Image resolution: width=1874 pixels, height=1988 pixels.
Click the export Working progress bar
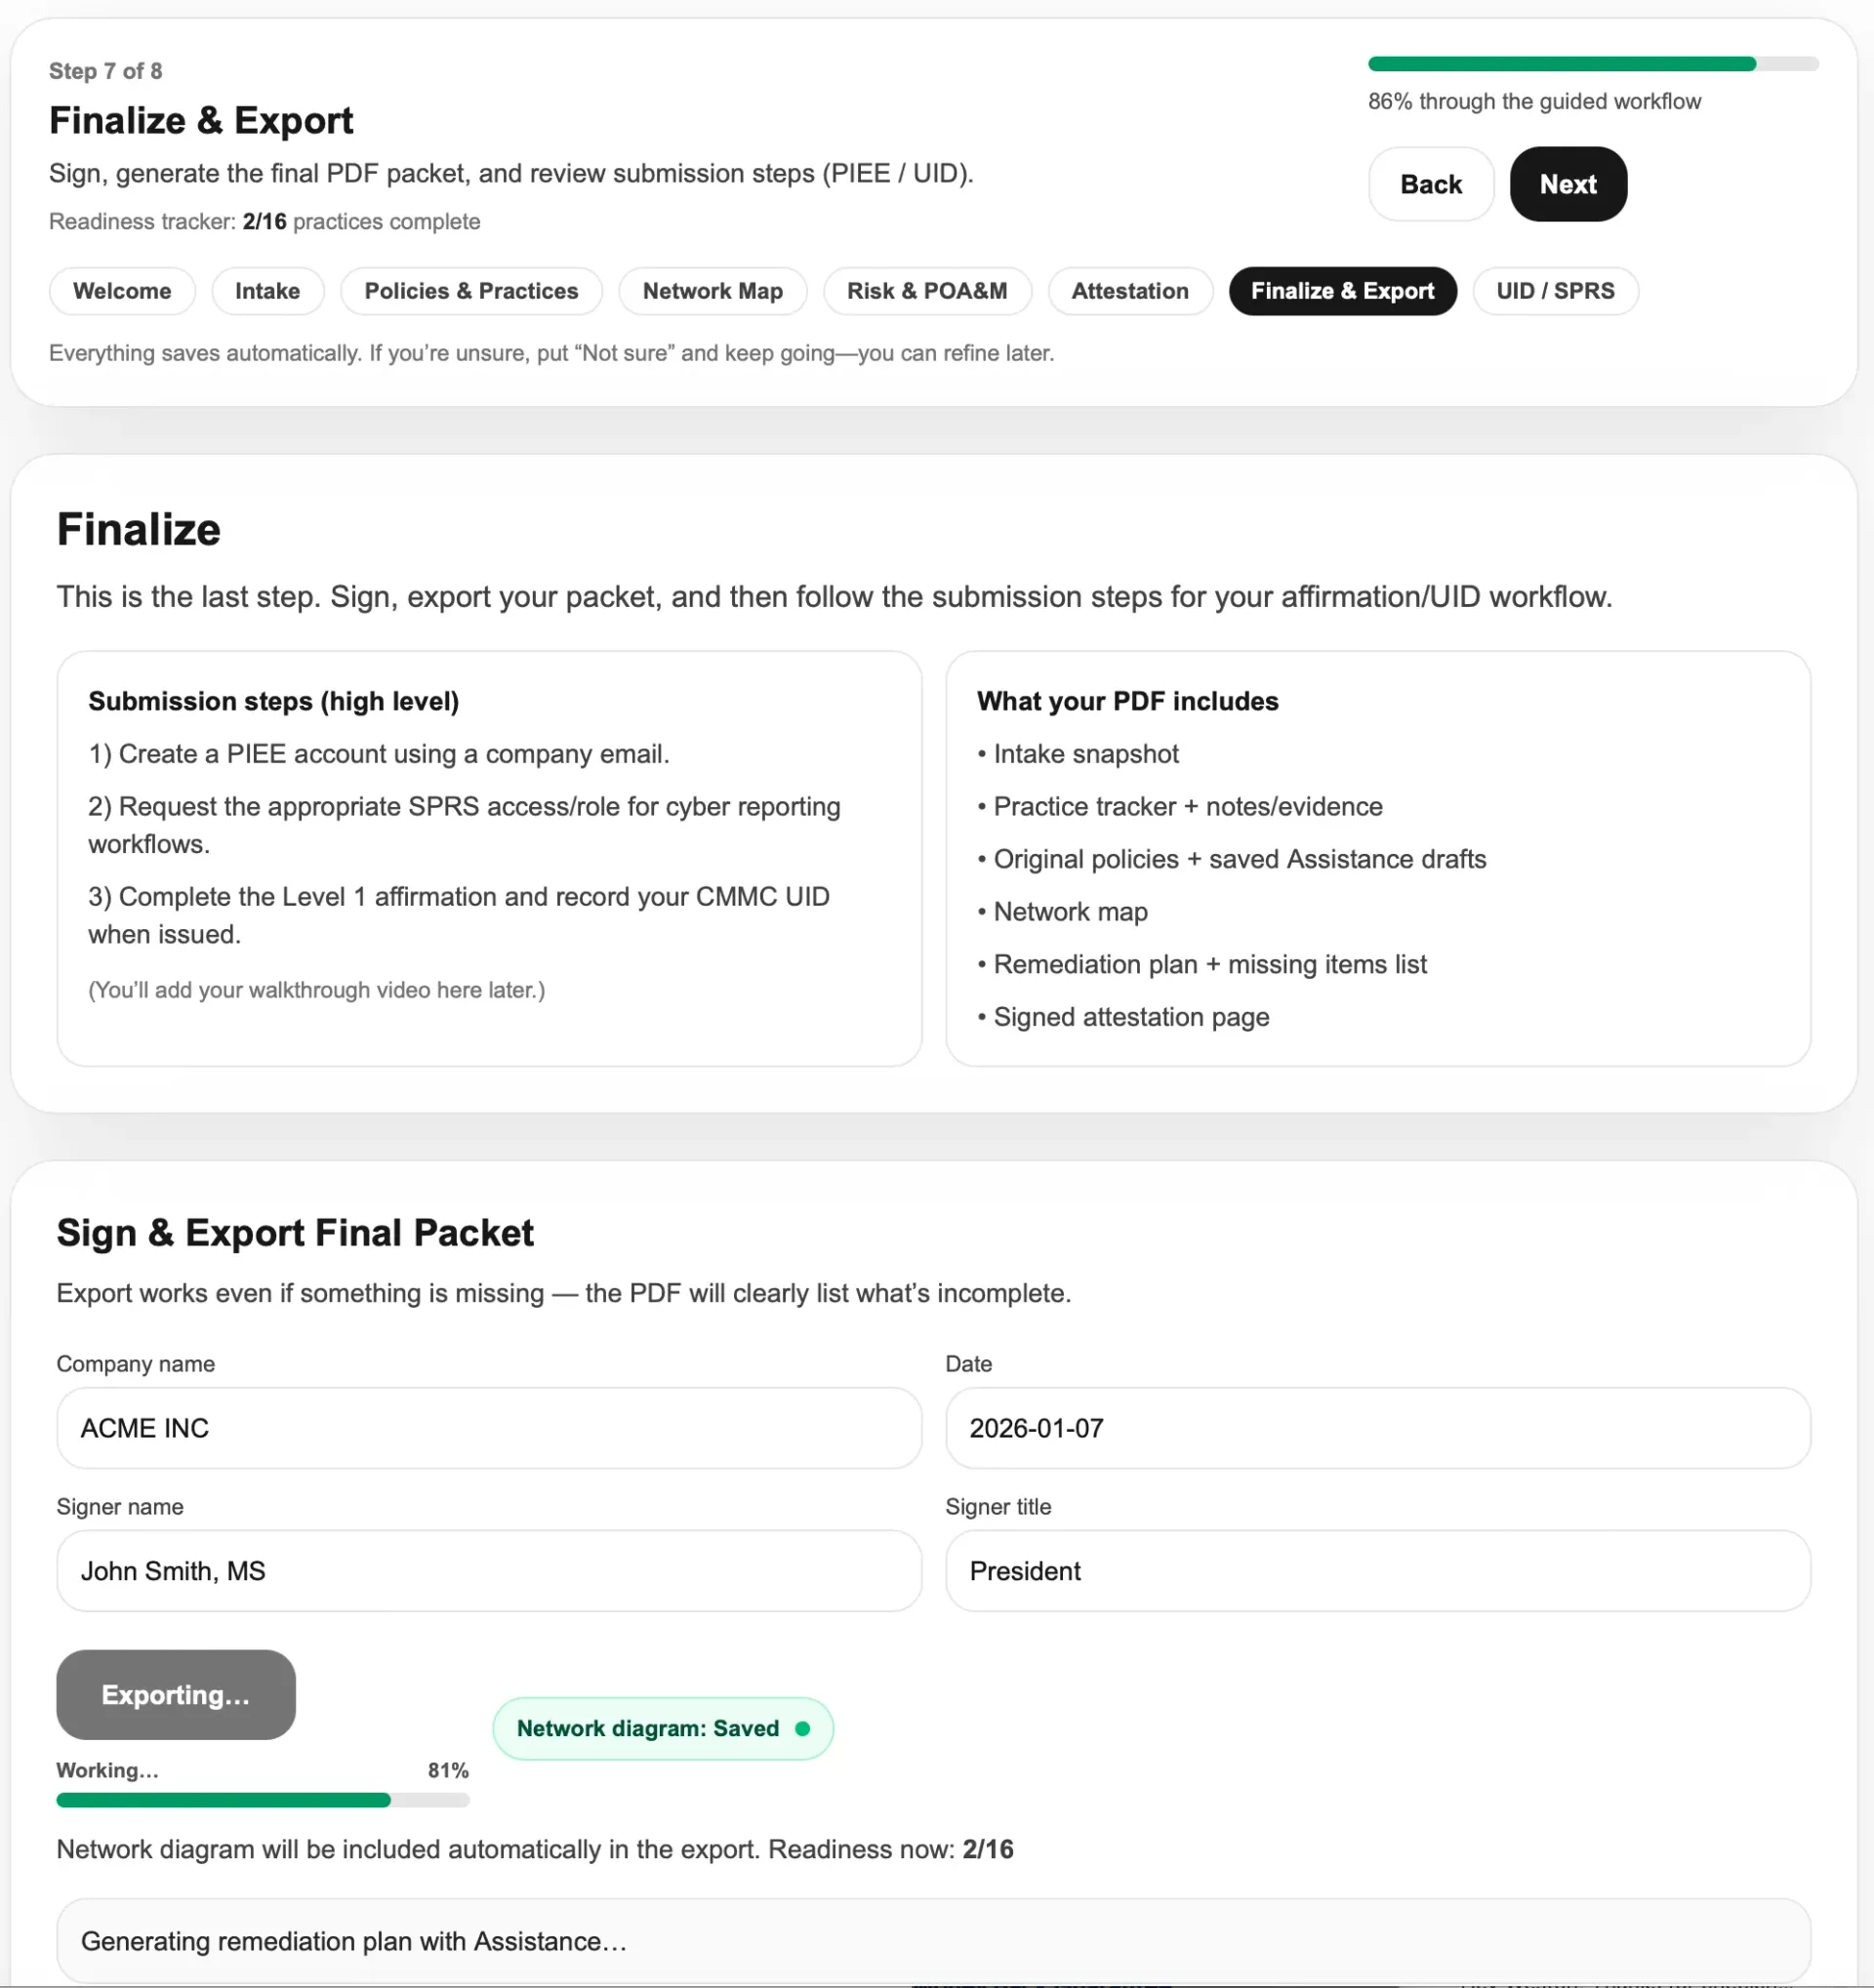pos(262,1800)
